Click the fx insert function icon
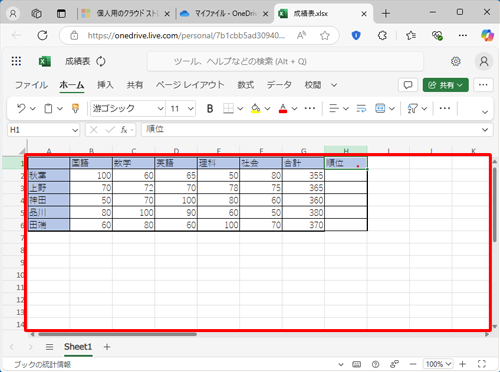Viewport: 500px width, 372px height. click(x=124, y=130)
